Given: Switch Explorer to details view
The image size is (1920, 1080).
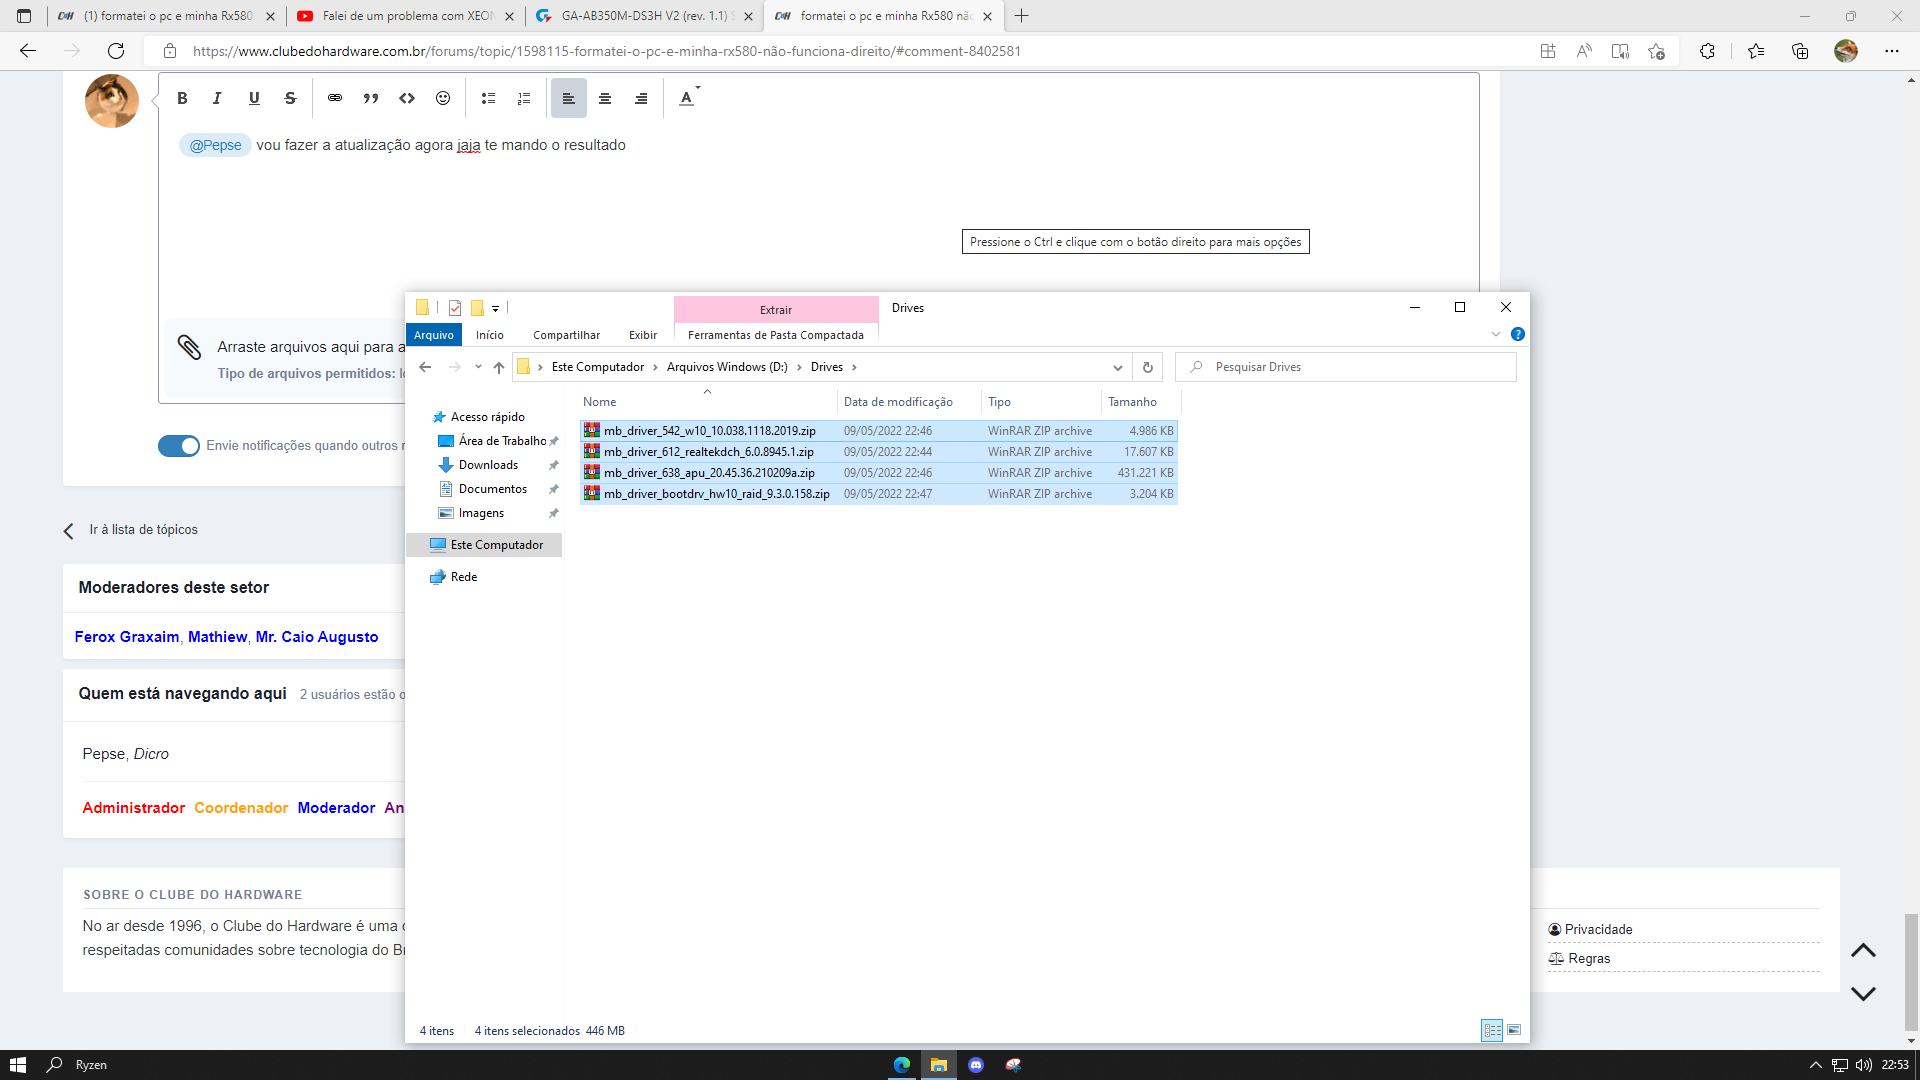Looking at the screenshot, I should (1492, 1030).
